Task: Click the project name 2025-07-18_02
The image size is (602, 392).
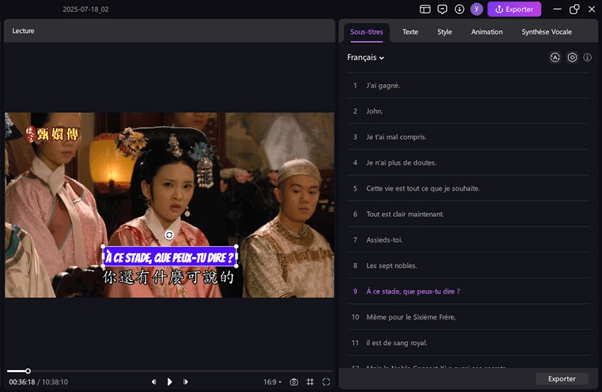Action: pos(86,9)
